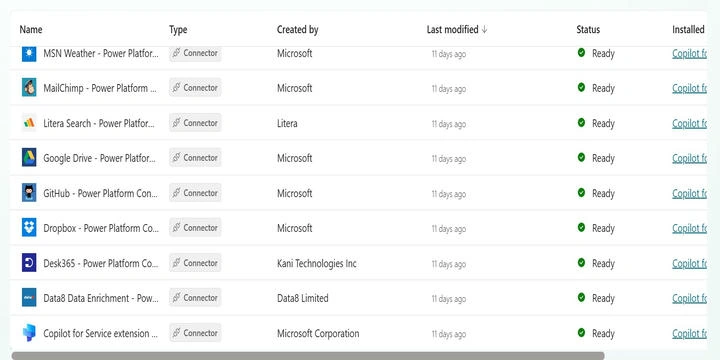720x360 pixels.
Task: Click the Ready checkmark in the Dropbox row
Action: (581, 228)
